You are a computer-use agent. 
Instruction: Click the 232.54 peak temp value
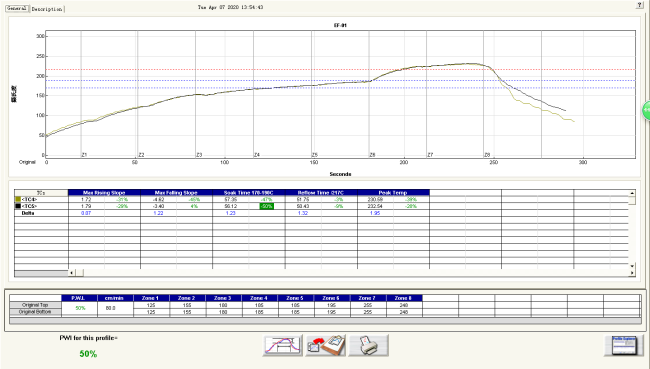[375, 206]
